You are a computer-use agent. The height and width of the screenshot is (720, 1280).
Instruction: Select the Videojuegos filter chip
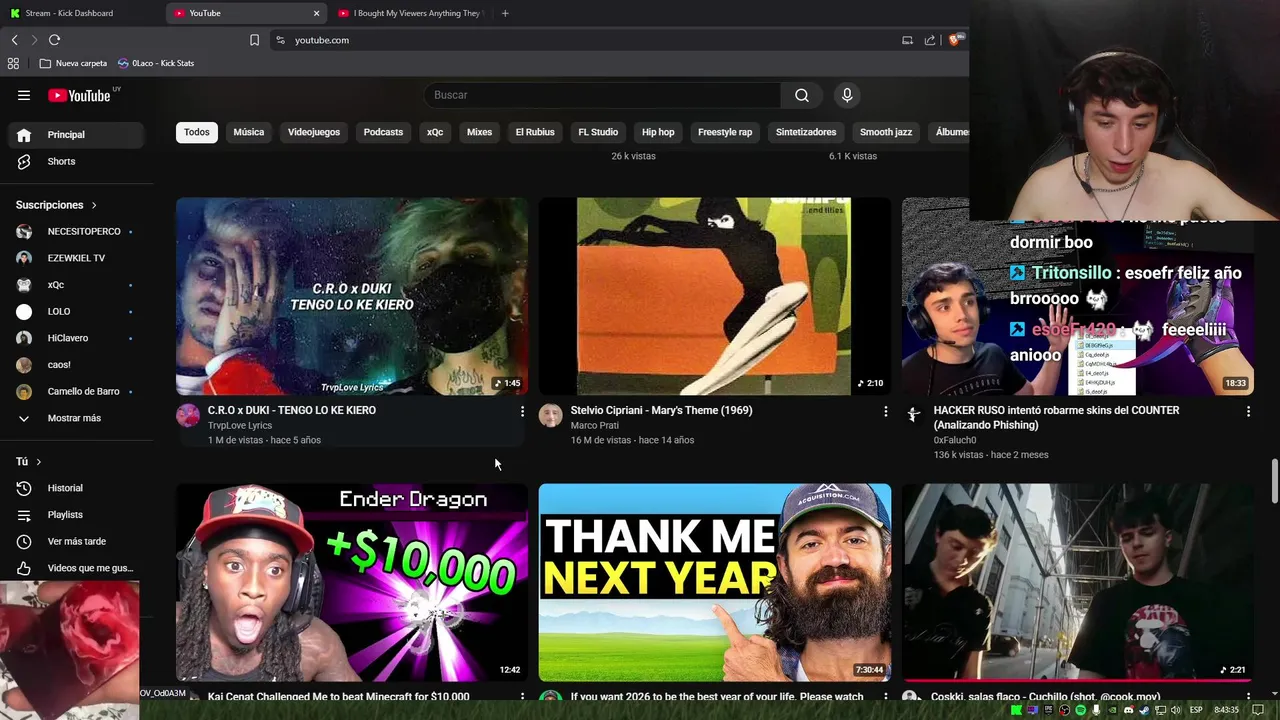pos(314,132)
